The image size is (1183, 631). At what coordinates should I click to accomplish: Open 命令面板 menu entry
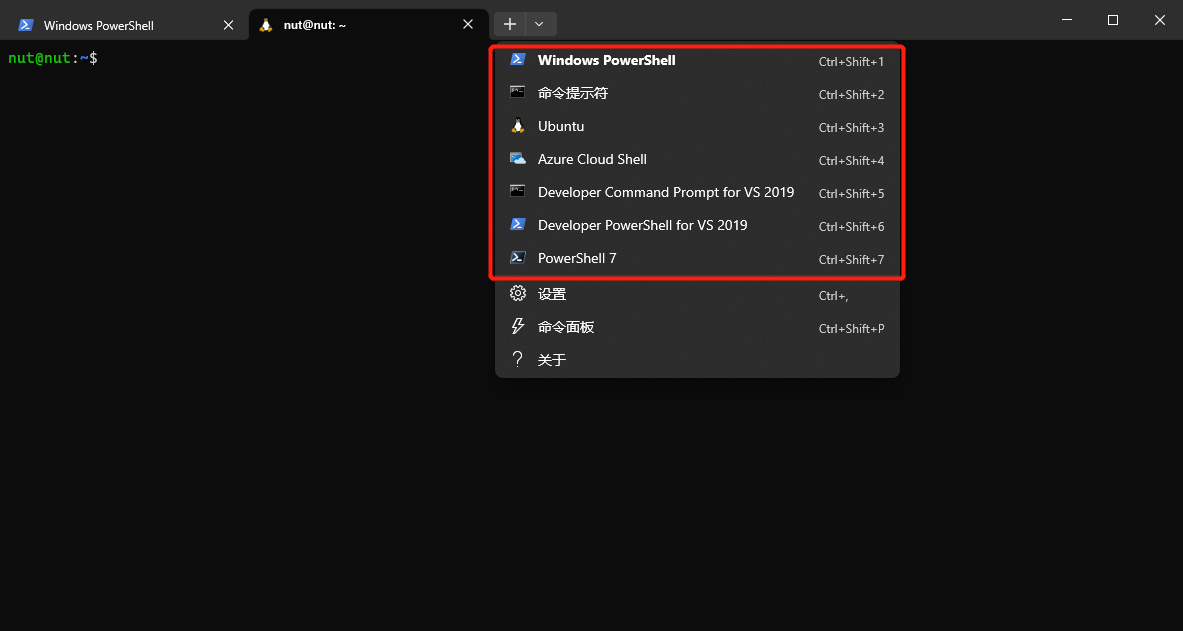[x=697, y=328]
